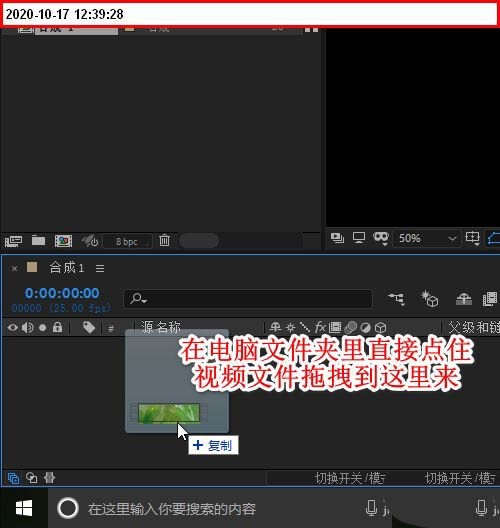This screenshot has width=500, height=528.
Task: Create a new folder in project panel
Action: pos(38,240)
